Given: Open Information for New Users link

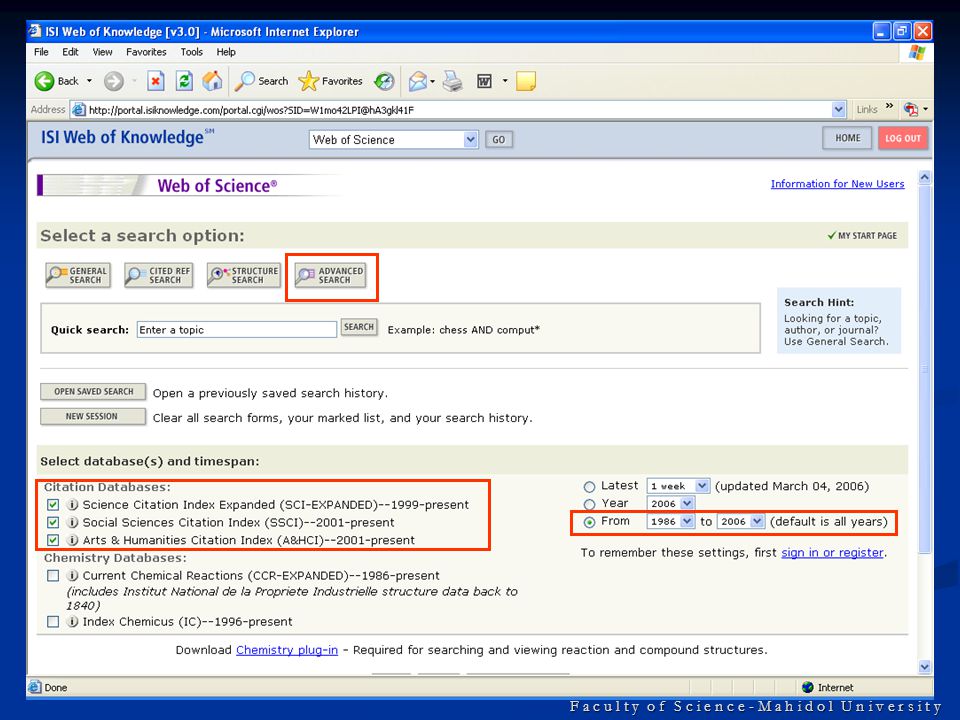Looking at the screenshot, I should tap(838, 184).
